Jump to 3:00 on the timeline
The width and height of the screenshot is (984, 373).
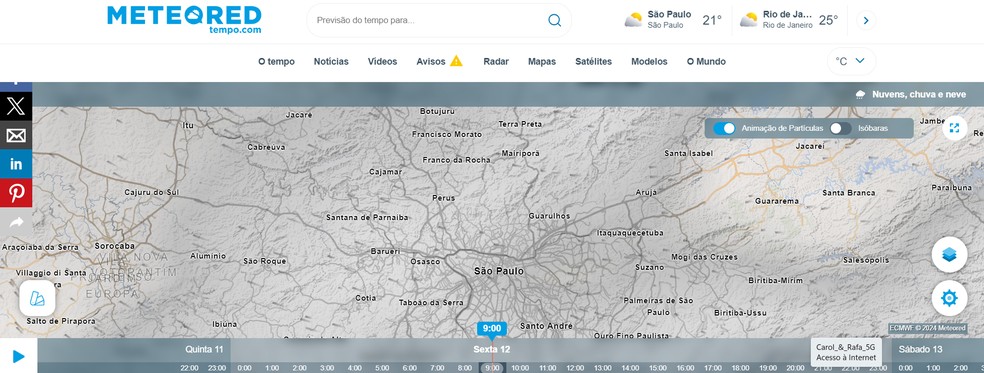(x=327, y=368)
